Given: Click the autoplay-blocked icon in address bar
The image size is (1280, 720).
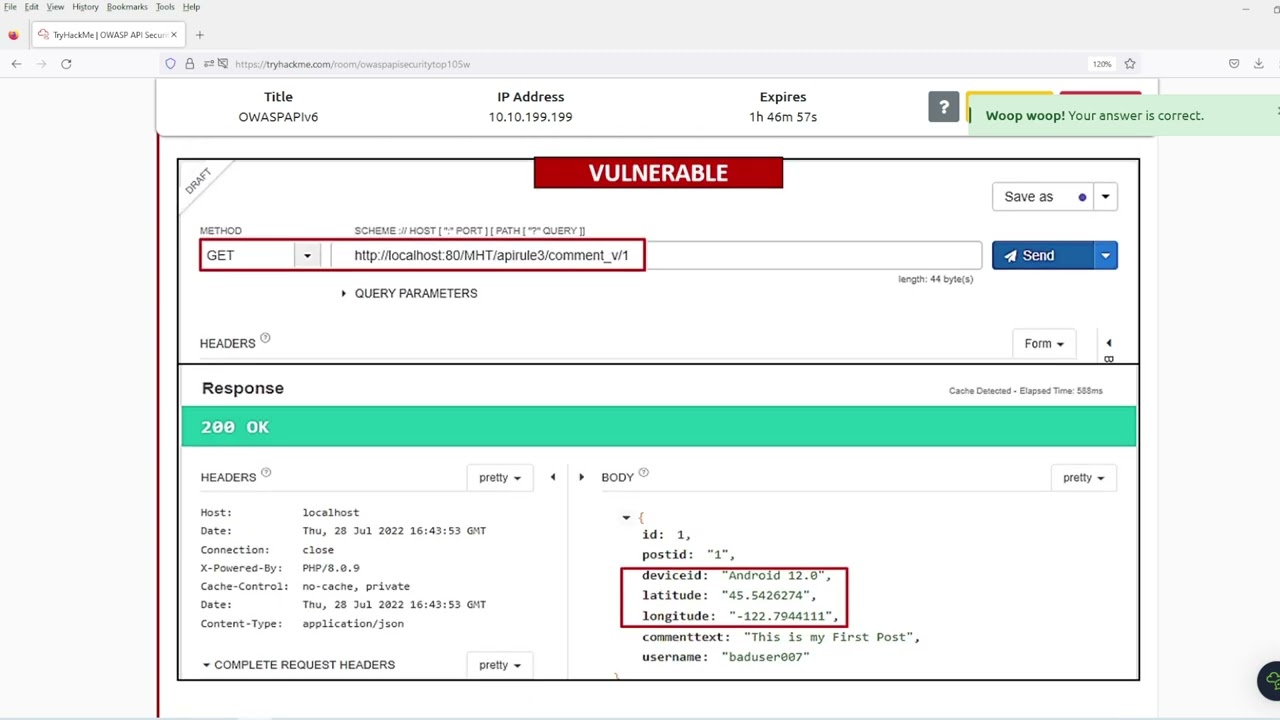Looking at the screenshot, I should (x=223, y=64).
